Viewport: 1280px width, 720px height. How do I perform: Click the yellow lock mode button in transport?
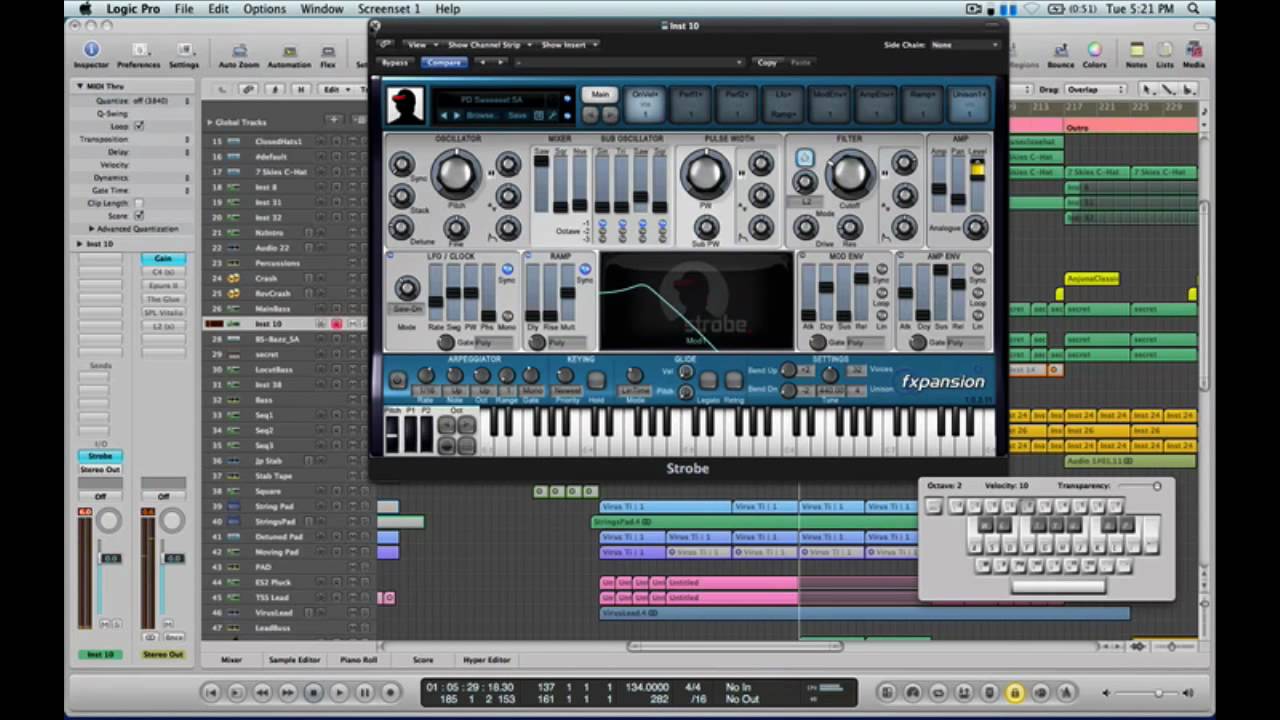click(1014, 692)
